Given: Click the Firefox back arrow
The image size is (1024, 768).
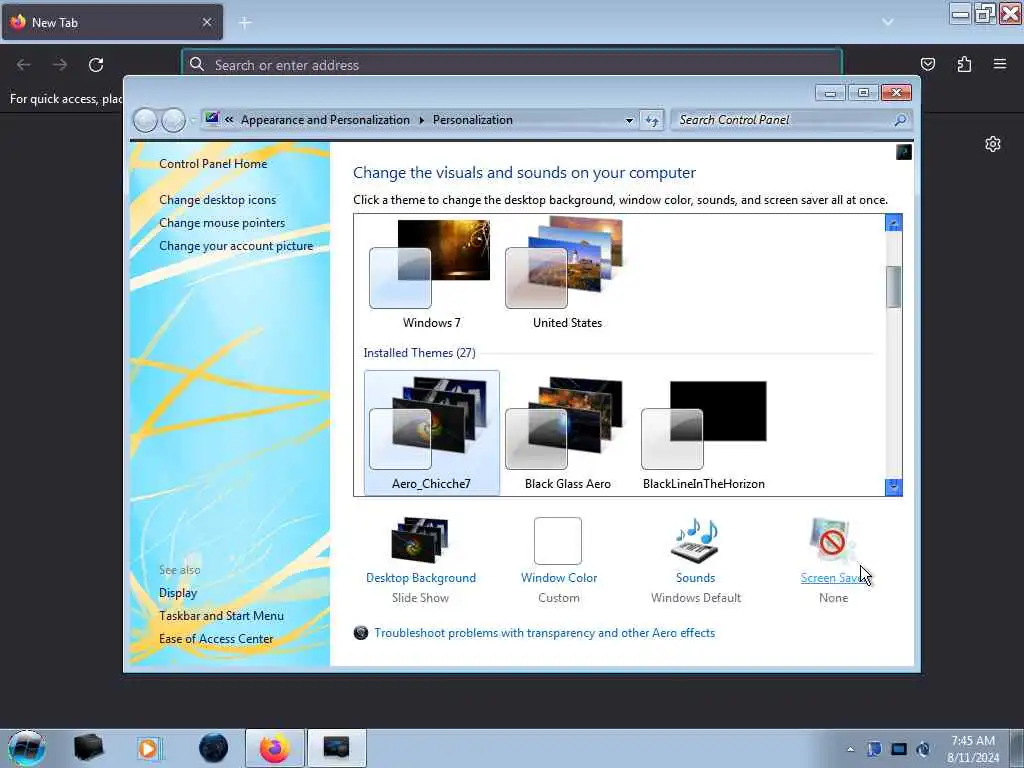Looking at the screenshot, I should (x=24, y=65).
